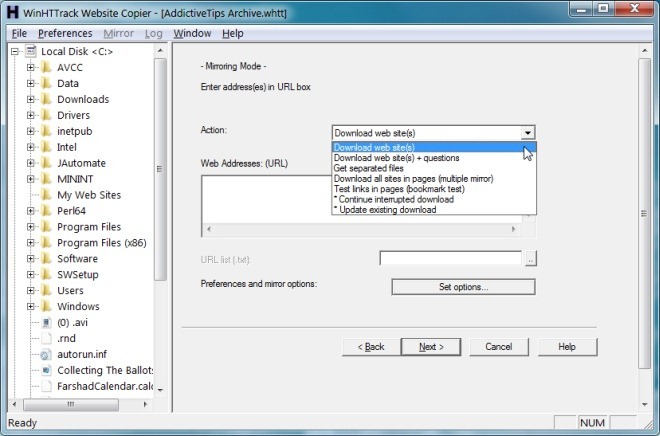Expand the Drivers folder node
Screen dimensions: 660x436
coord(30,115)
